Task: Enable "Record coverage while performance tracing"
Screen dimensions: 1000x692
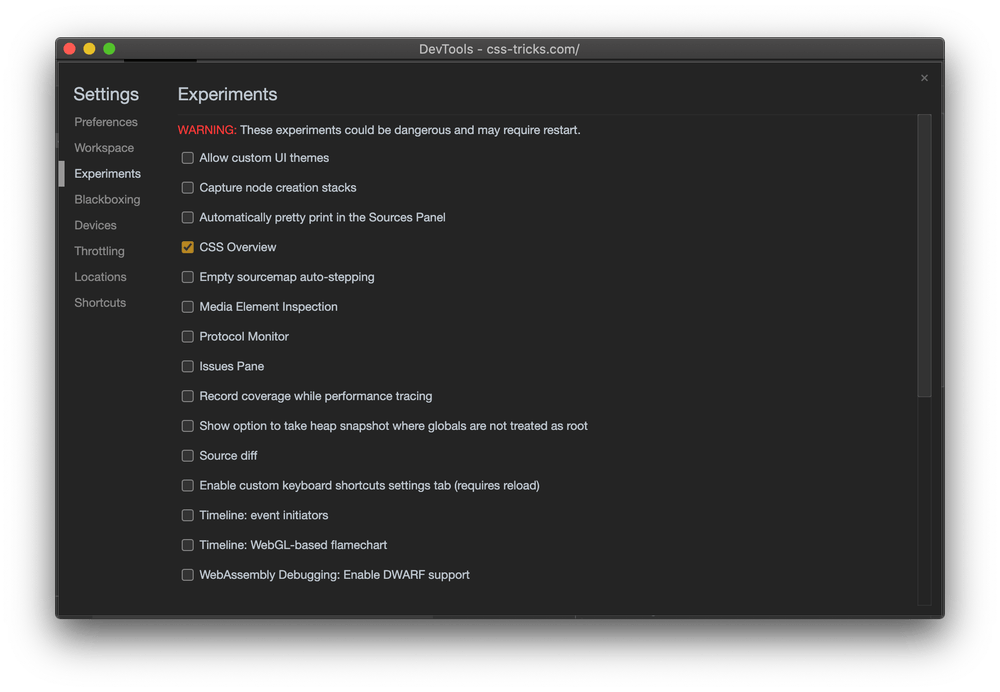Action: click(187, 396)
